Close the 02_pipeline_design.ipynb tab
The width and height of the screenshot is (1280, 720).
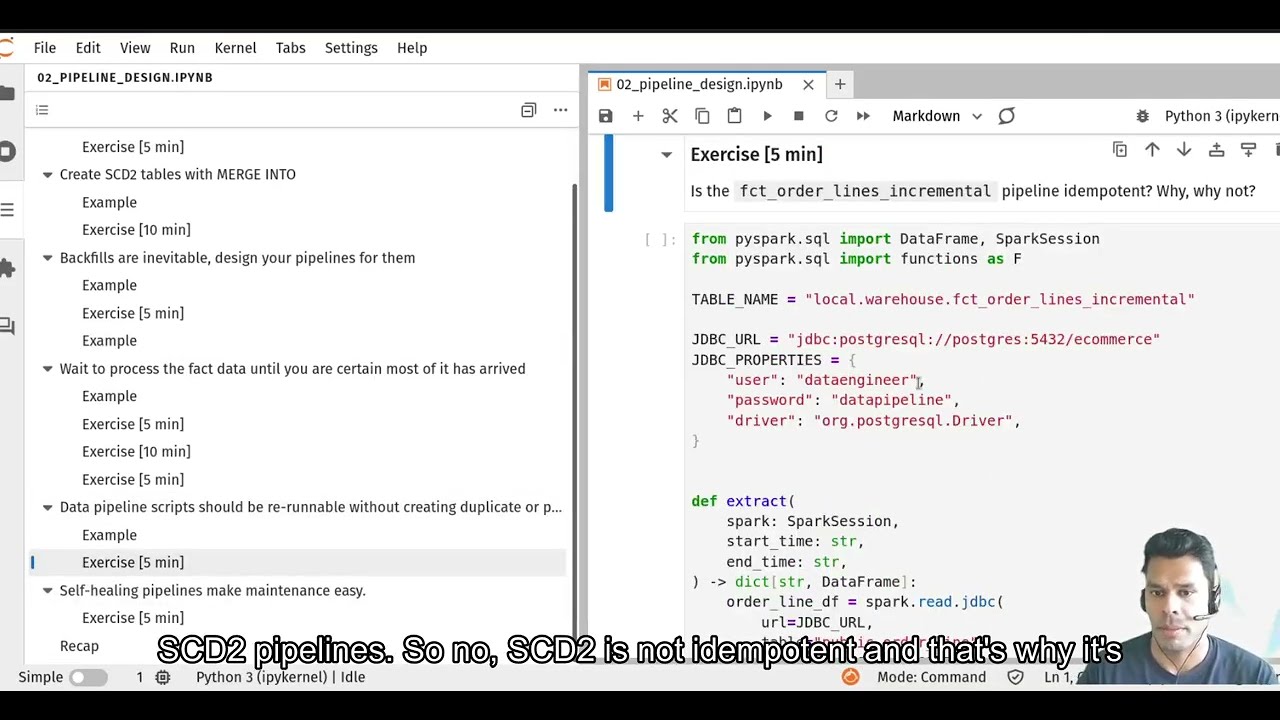point(808,84)
